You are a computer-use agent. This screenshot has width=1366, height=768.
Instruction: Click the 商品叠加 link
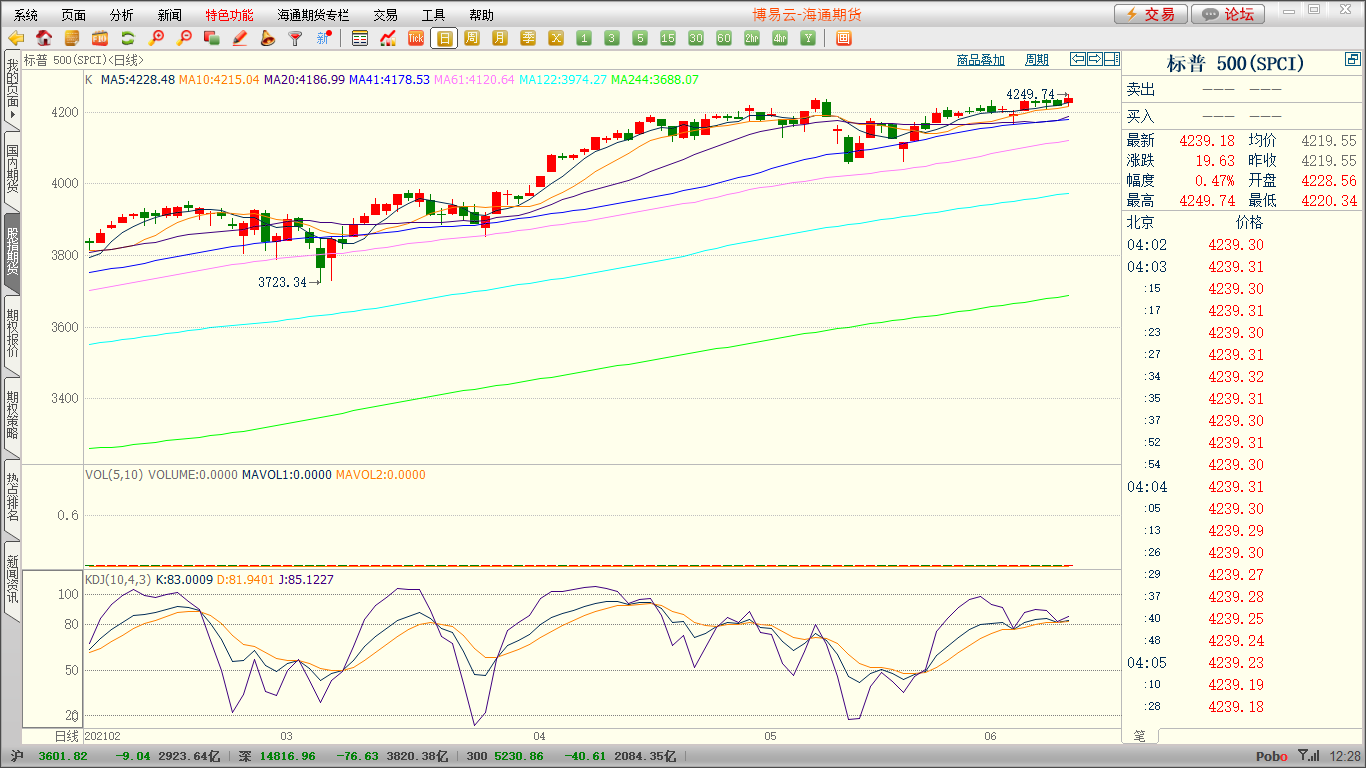click(980, 60)
